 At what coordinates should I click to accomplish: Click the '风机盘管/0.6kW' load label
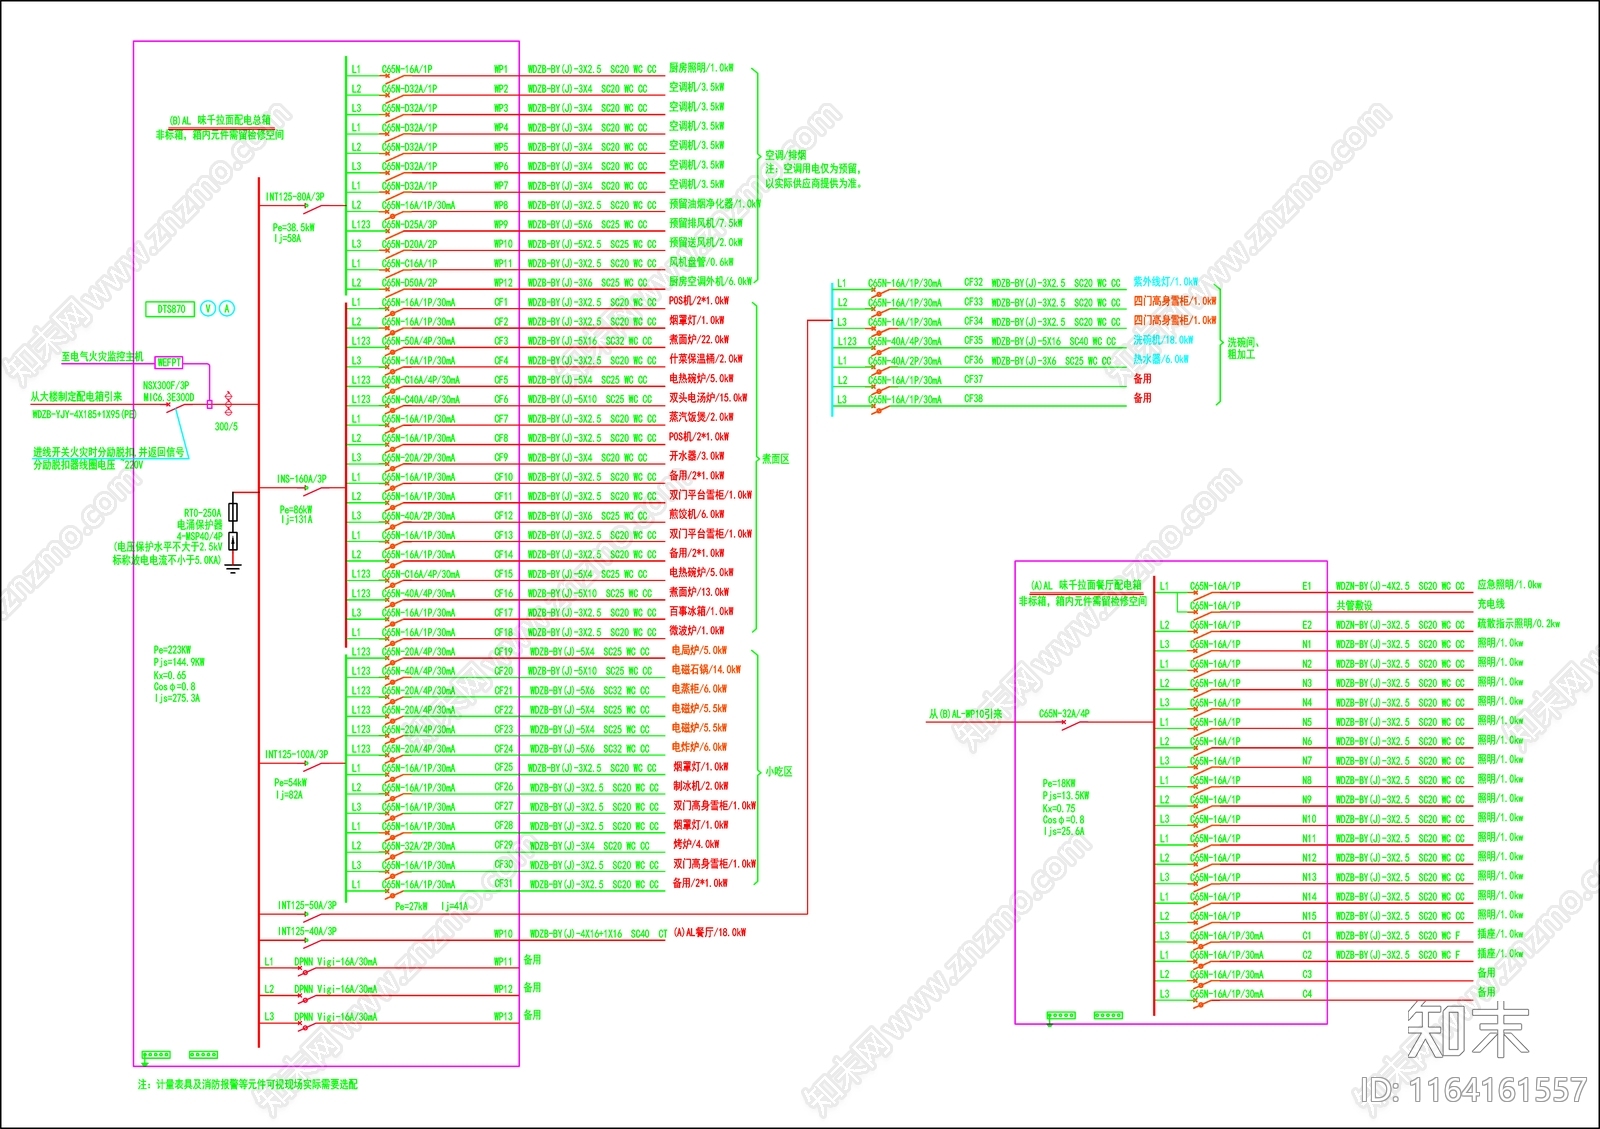(x=701, y=262)
